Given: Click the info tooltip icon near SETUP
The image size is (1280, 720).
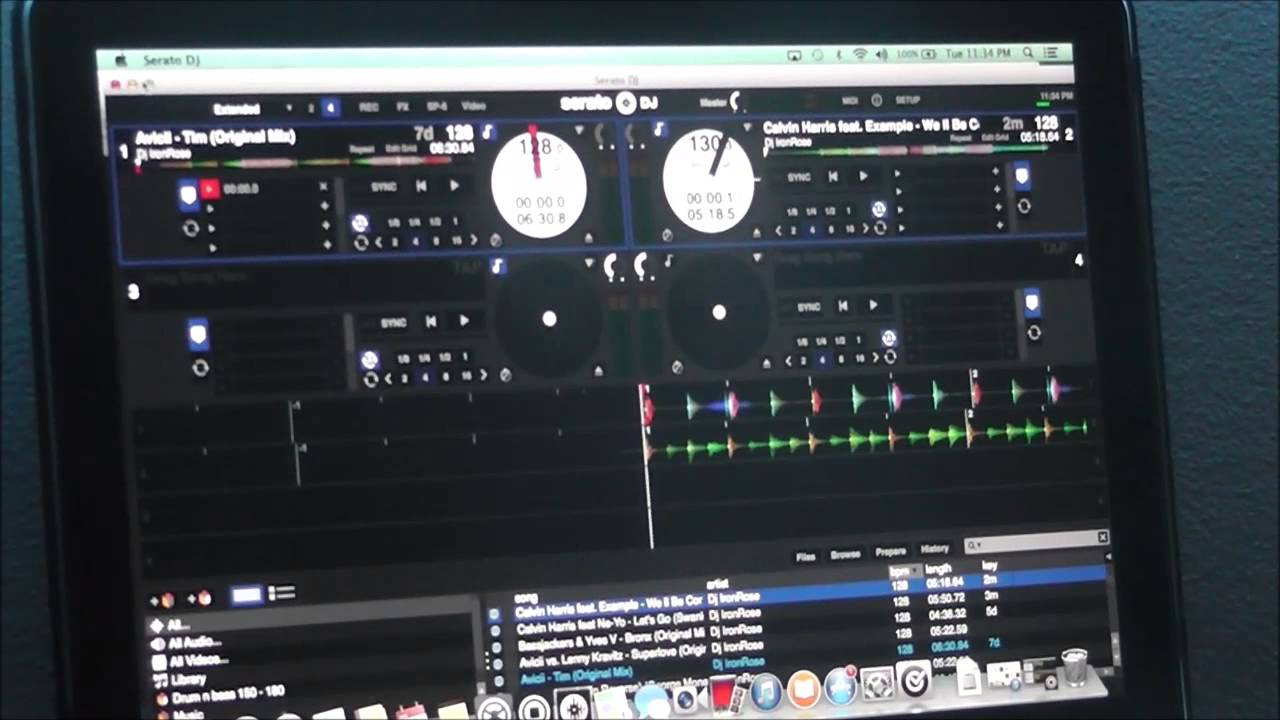Looking at the screenshot, I should coord(877,100).
